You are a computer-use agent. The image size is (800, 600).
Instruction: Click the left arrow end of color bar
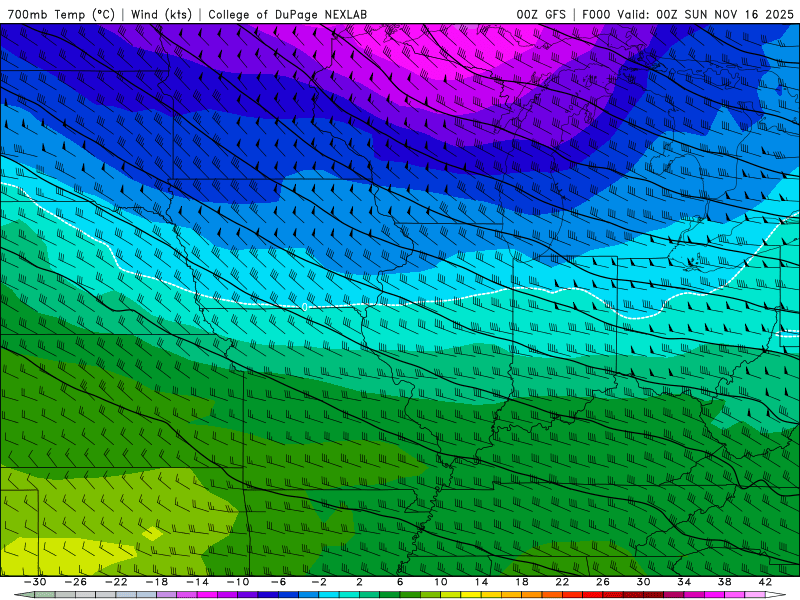pyautogui.click(x=24, y=595)
